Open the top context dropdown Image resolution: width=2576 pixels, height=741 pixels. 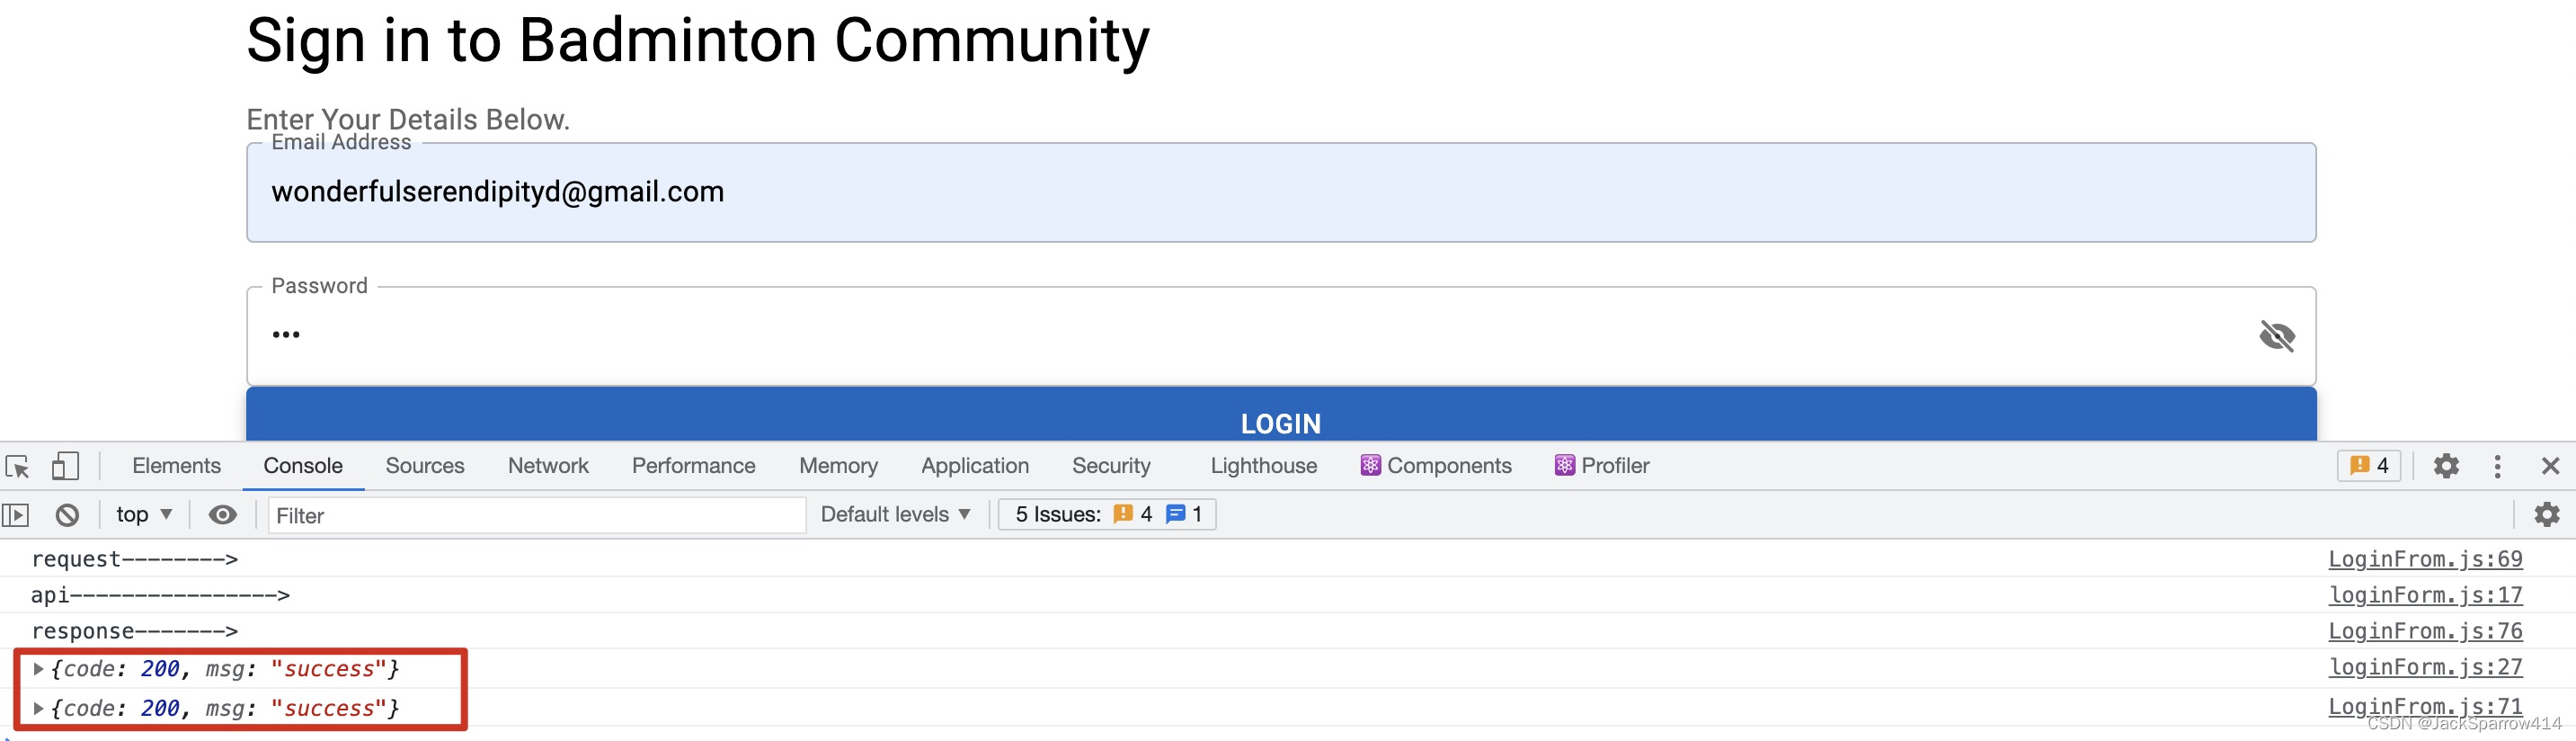[144, 515]
